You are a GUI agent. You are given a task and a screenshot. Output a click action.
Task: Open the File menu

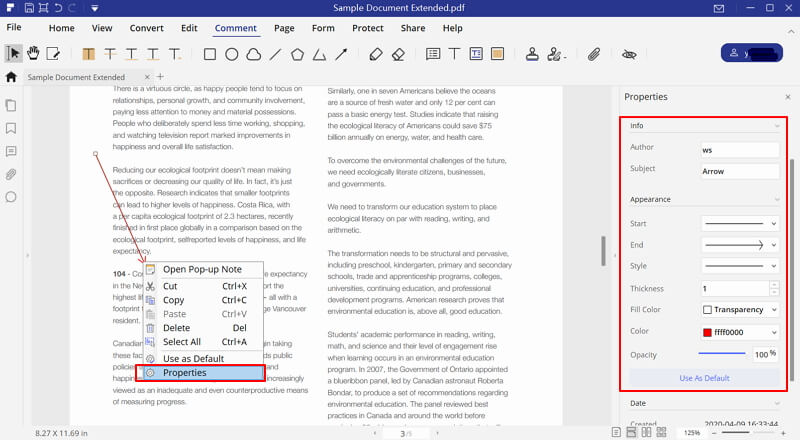coord(14,28)
